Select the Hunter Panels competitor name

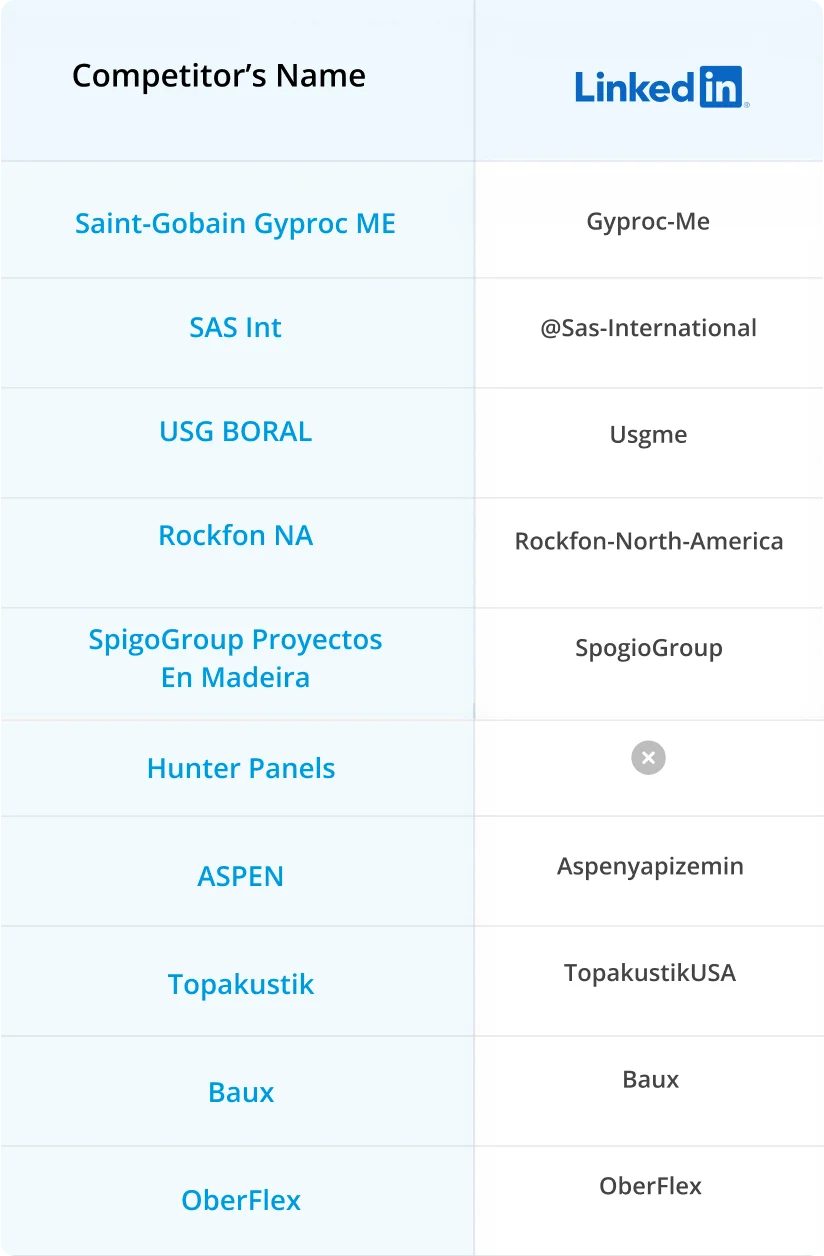[x=240, y=768]
